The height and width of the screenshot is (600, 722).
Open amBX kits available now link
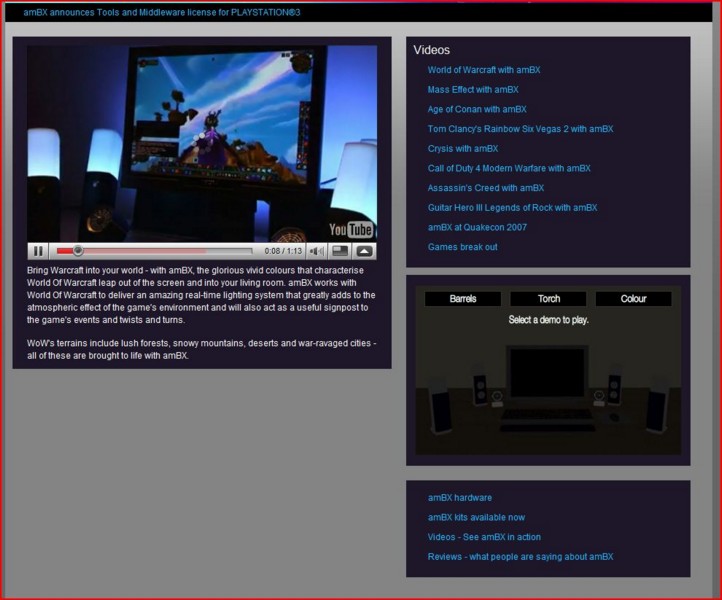(x=476, y=518)
